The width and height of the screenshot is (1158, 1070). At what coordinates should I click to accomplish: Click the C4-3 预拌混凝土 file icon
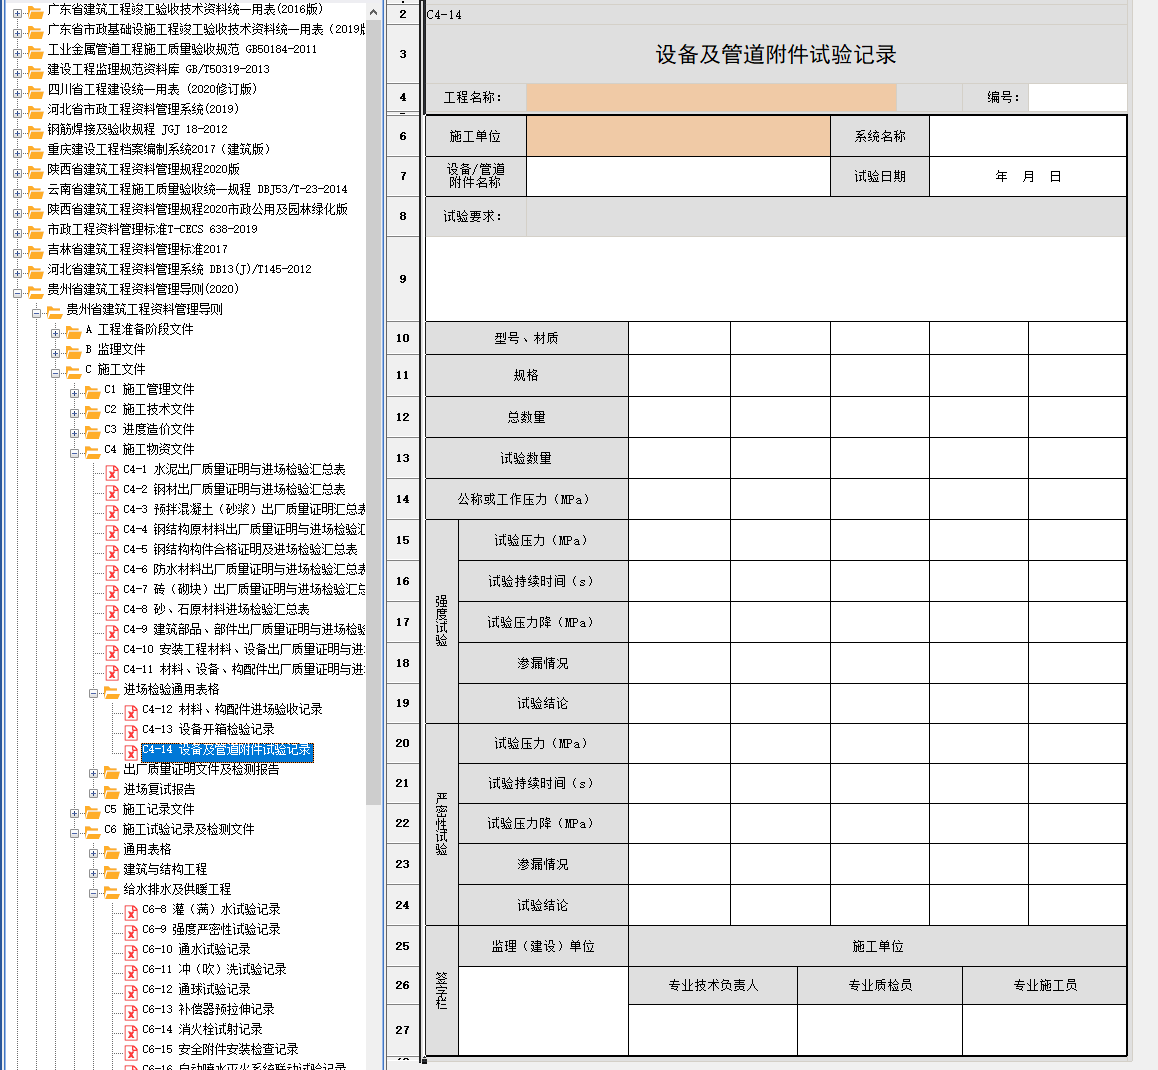tap(112, 512)
